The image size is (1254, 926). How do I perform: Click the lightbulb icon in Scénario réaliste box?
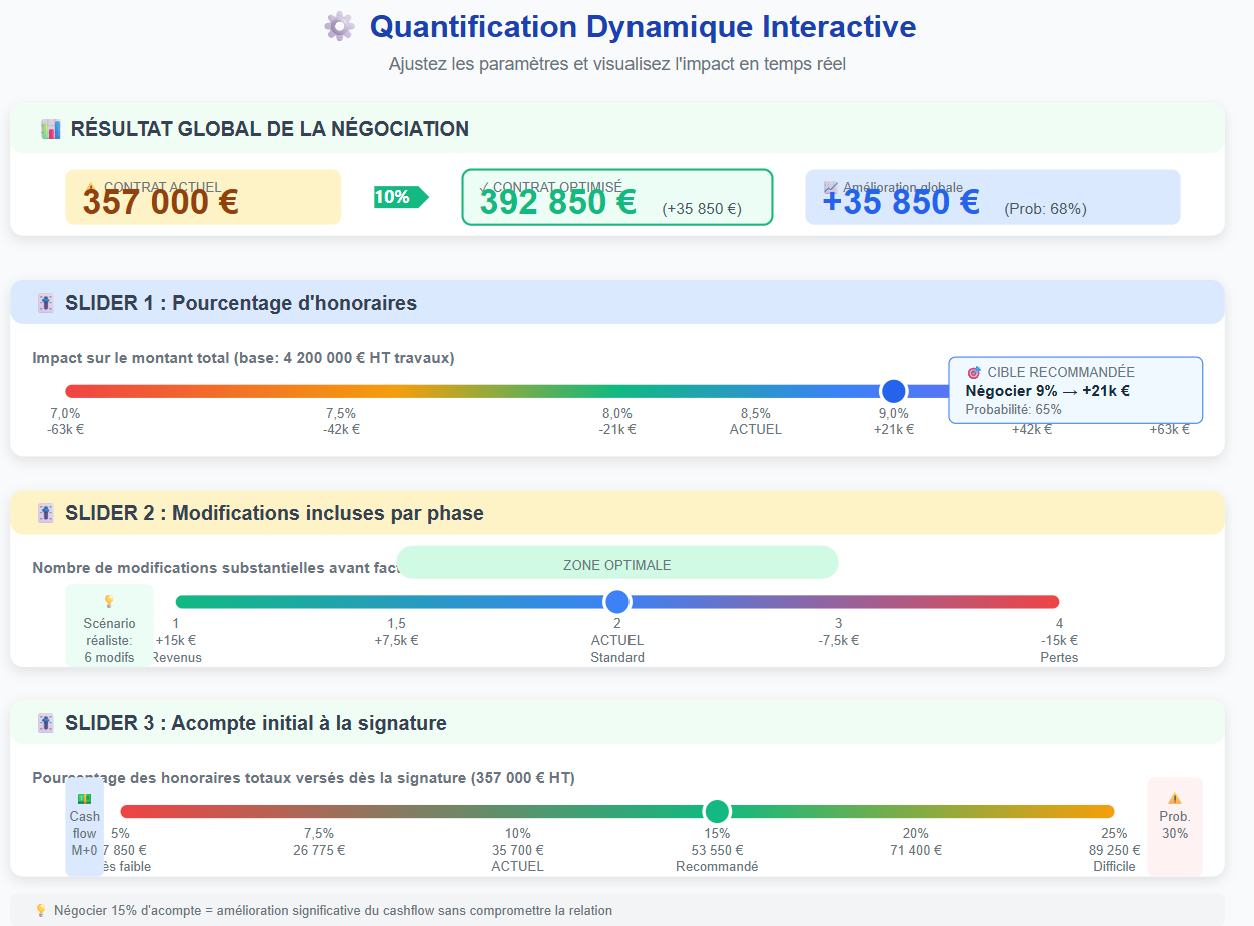point(109,601)
